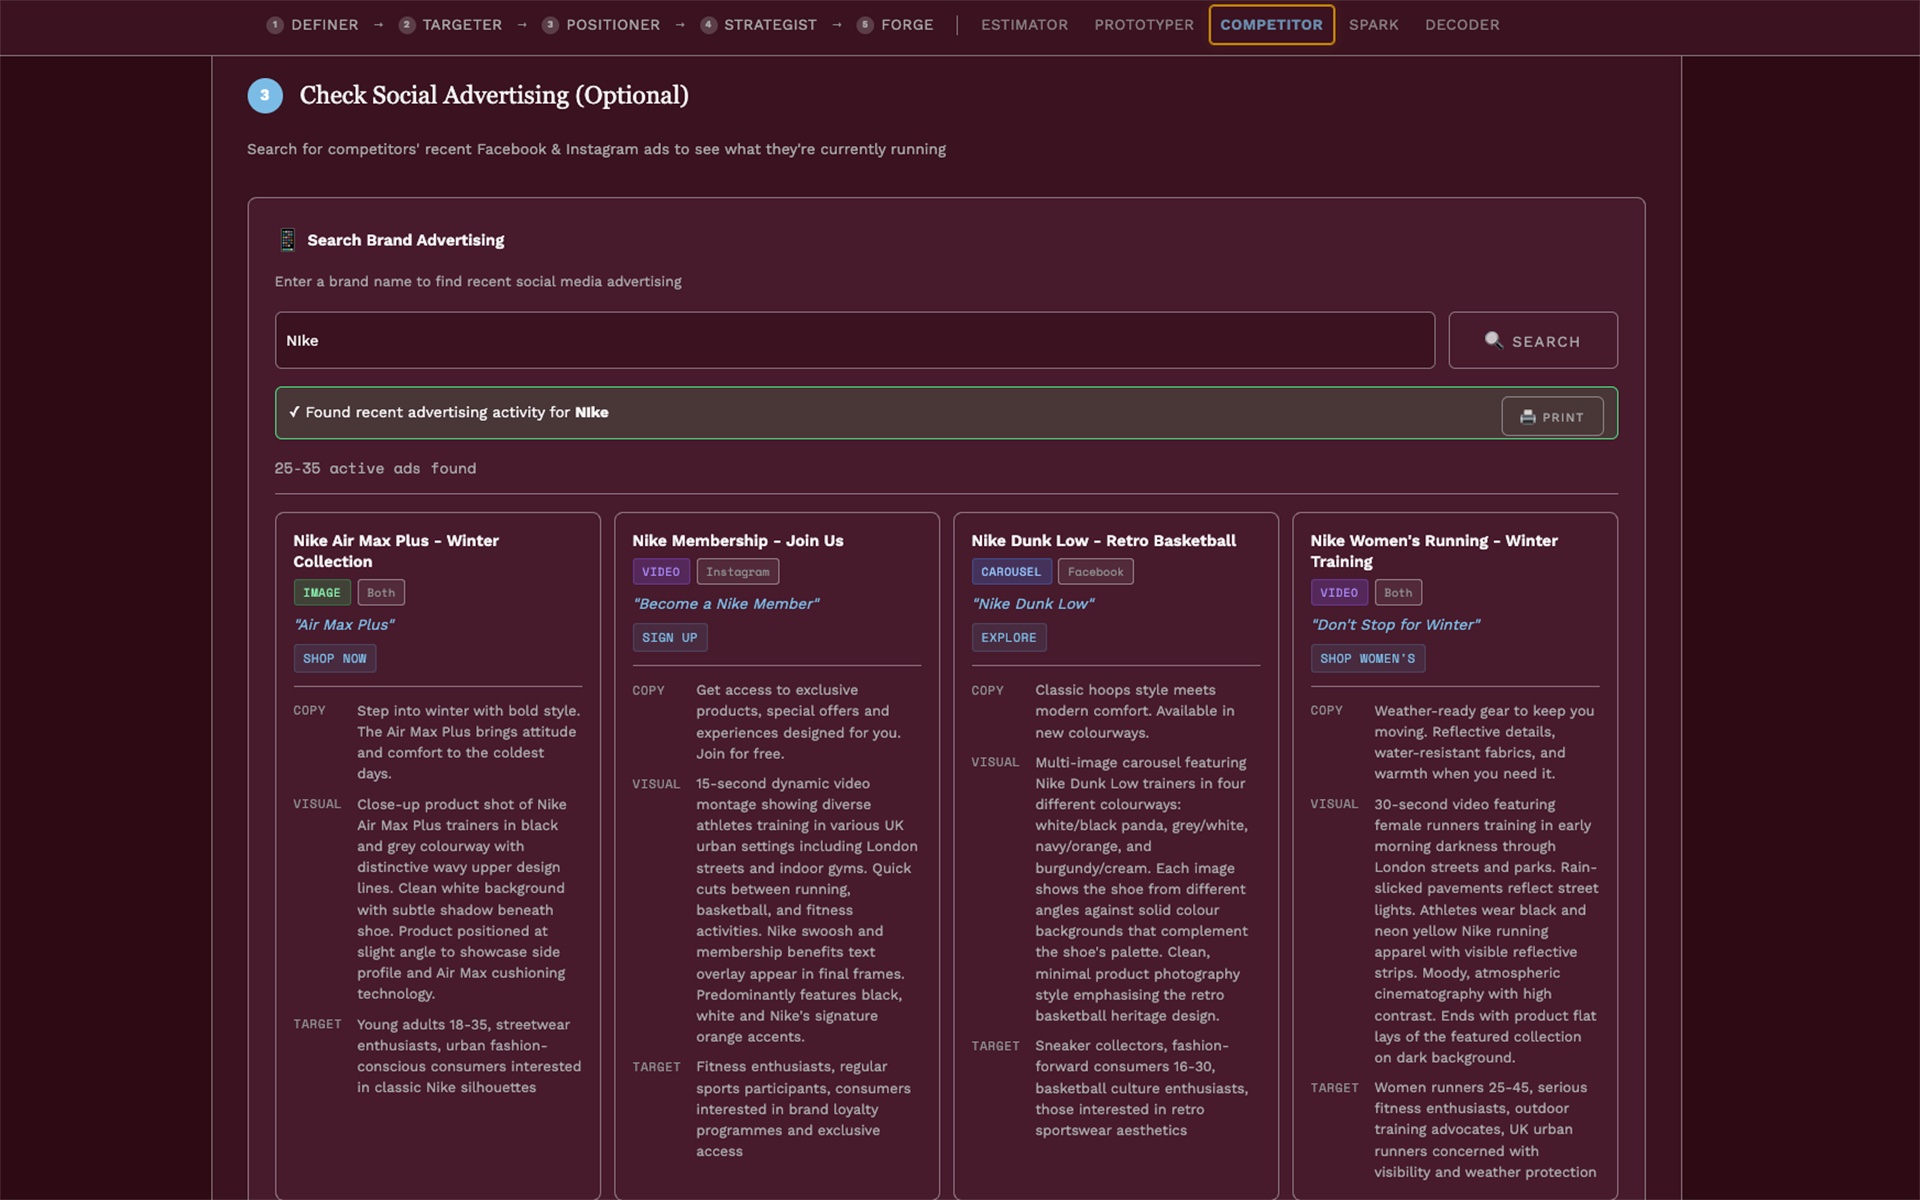
Task: Click the Both tag on Air Max Plus card
Action: [381, 593]
